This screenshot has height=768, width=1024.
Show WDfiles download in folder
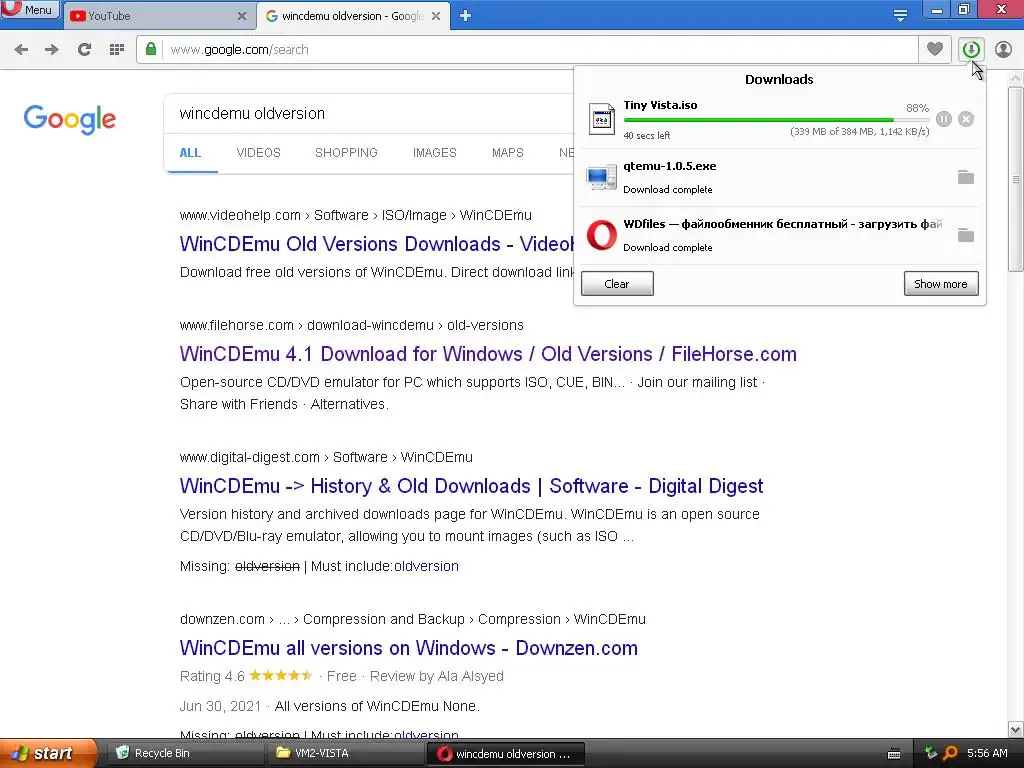[x=966, y=235]
